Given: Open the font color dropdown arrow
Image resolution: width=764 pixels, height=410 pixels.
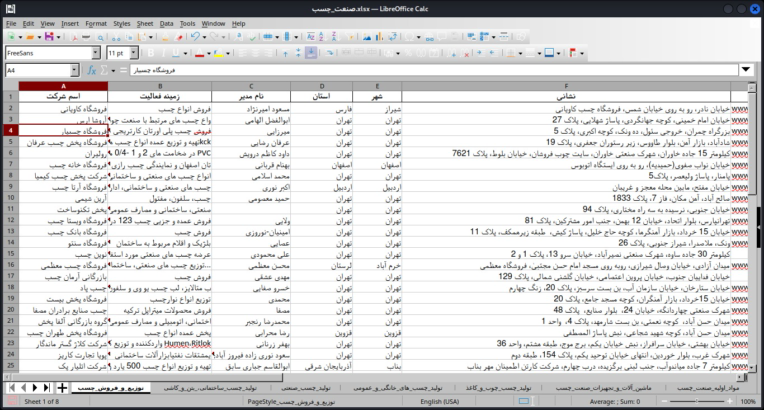Looking at the screenshot, I should pos(209,54).
